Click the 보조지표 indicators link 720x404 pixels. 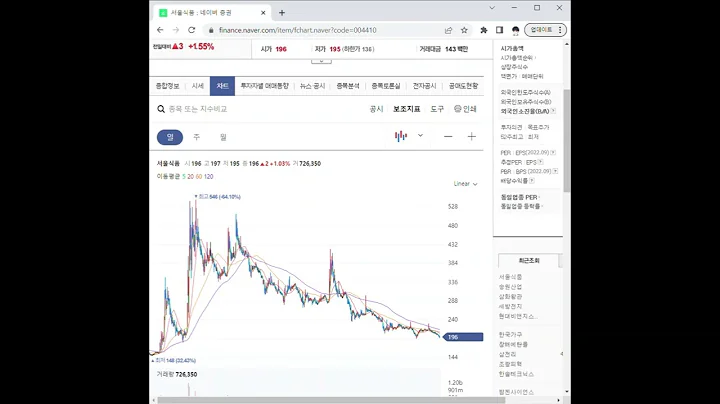406,109
